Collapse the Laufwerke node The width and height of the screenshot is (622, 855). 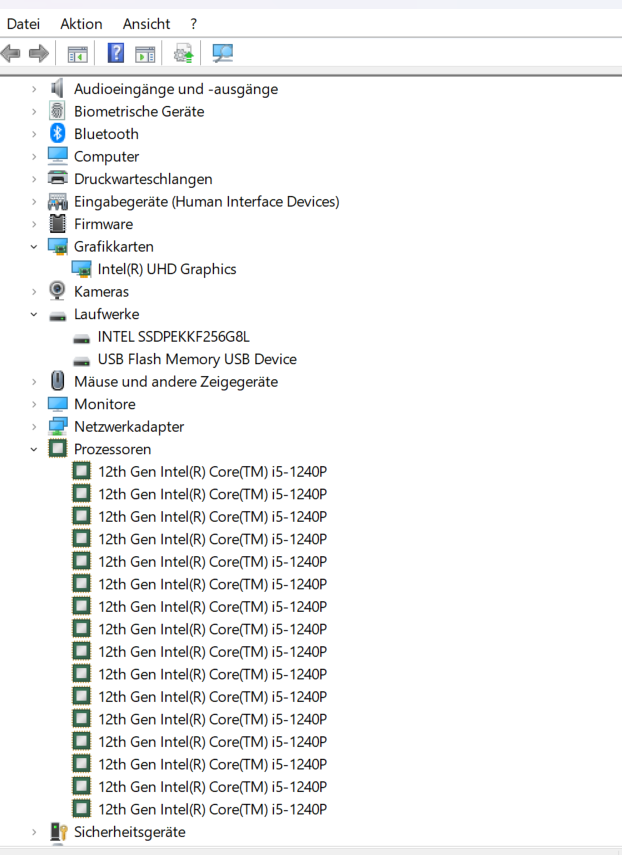click(34, 314)
